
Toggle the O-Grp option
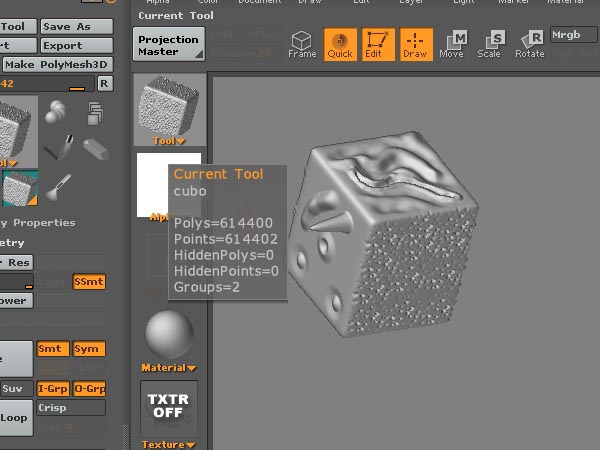point(89,389)
